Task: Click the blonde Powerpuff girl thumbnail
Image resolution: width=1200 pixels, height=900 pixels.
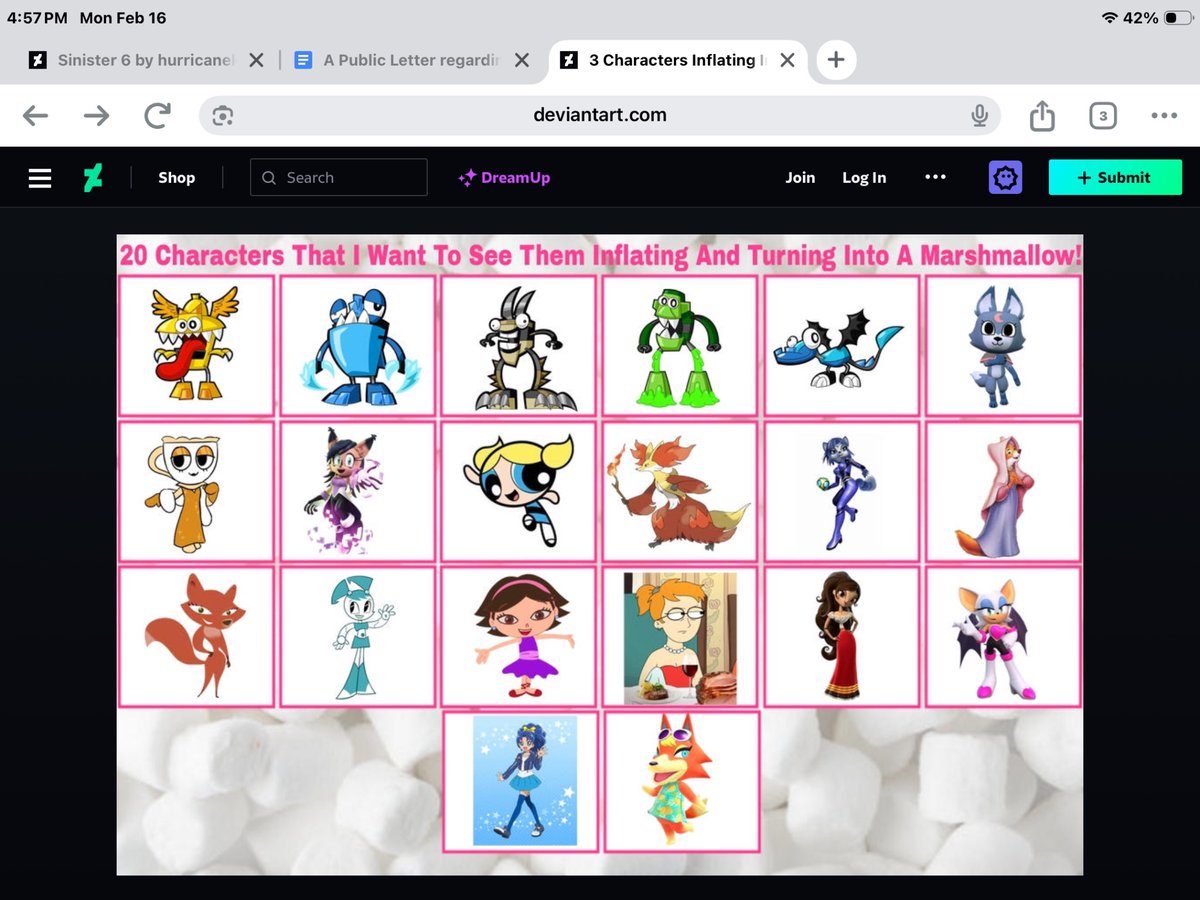Action: click(x=519, y=491)
